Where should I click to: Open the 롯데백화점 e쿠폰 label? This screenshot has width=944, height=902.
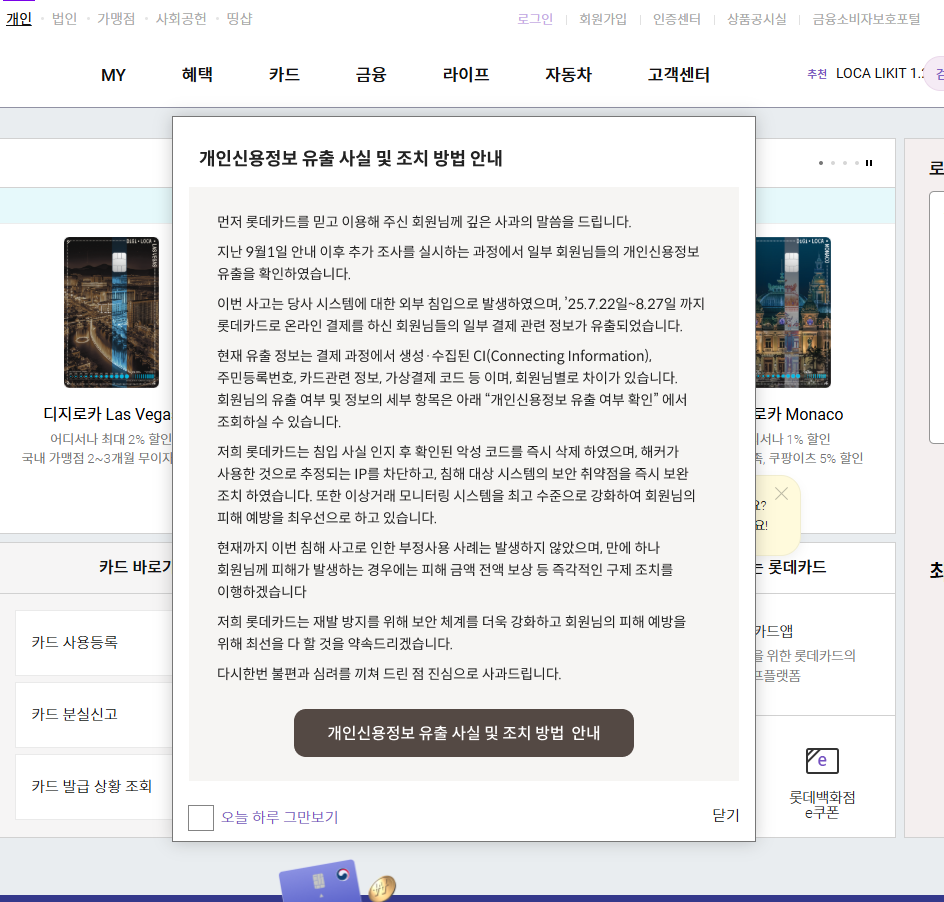coord(822,805)
